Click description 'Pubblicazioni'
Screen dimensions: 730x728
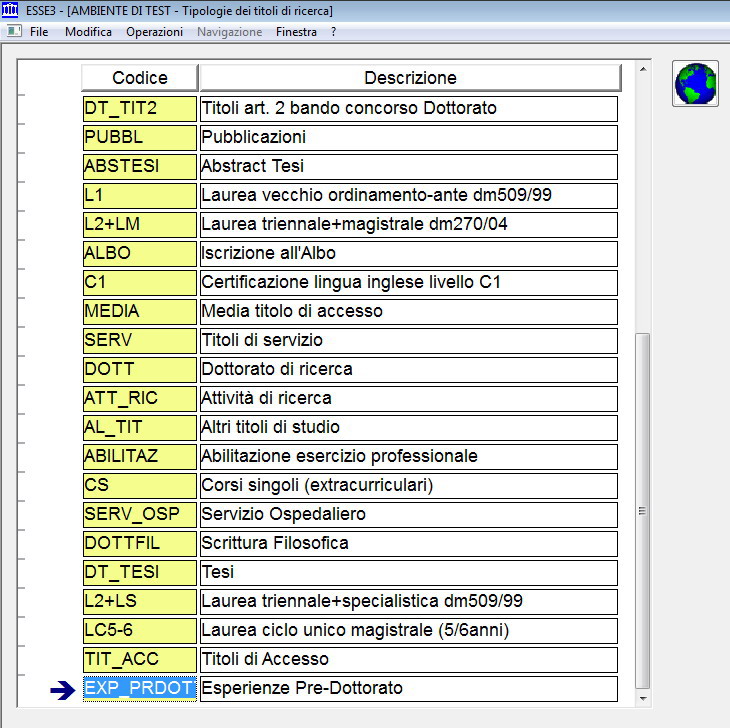[x=409, y=138]
